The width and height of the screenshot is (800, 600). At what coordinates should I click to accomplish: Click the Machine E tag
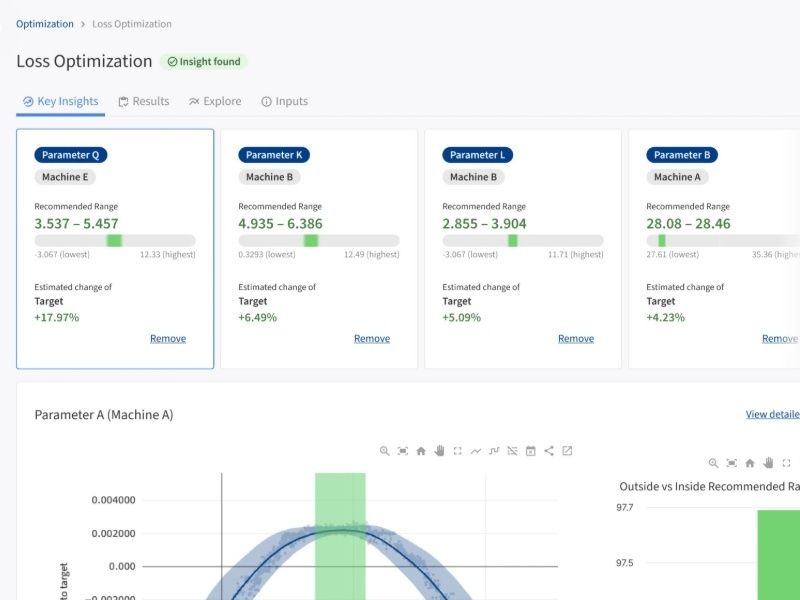(x=65, y=177)
